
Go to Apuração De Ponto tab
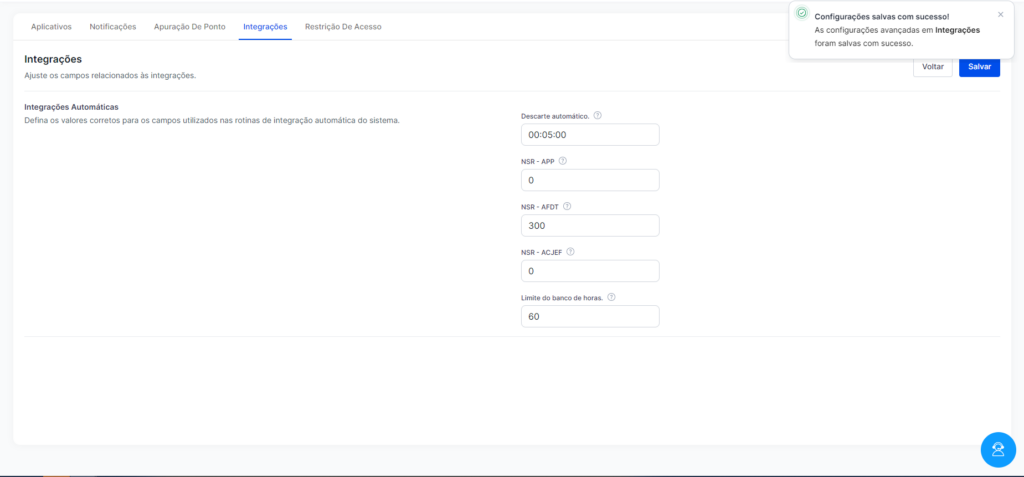[x=189, y=27]
